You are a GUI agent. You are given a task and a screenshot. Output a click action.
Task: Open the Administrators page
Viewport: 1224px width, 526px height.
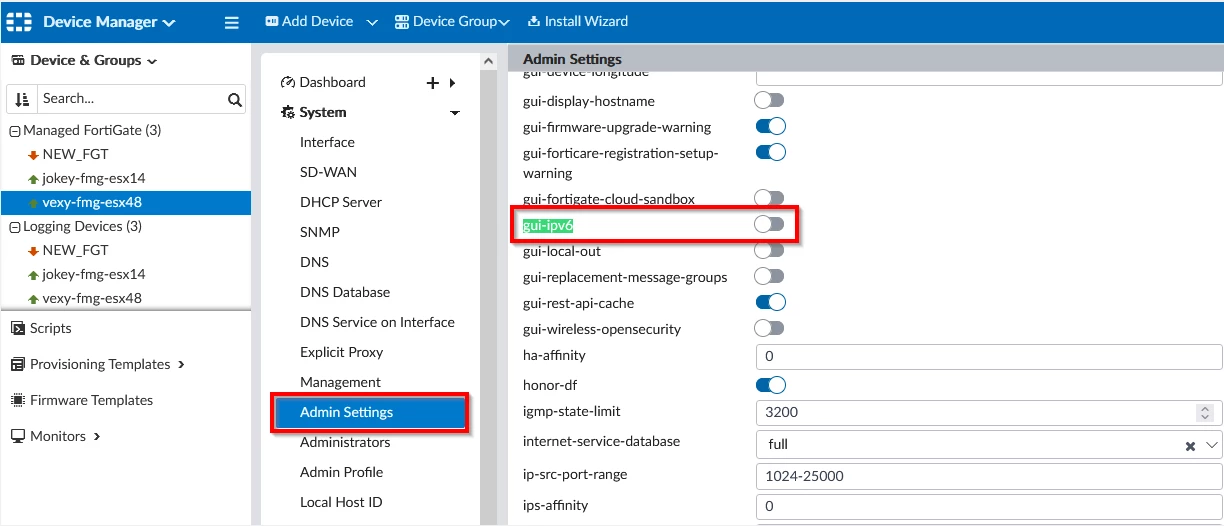pos(345,442)
